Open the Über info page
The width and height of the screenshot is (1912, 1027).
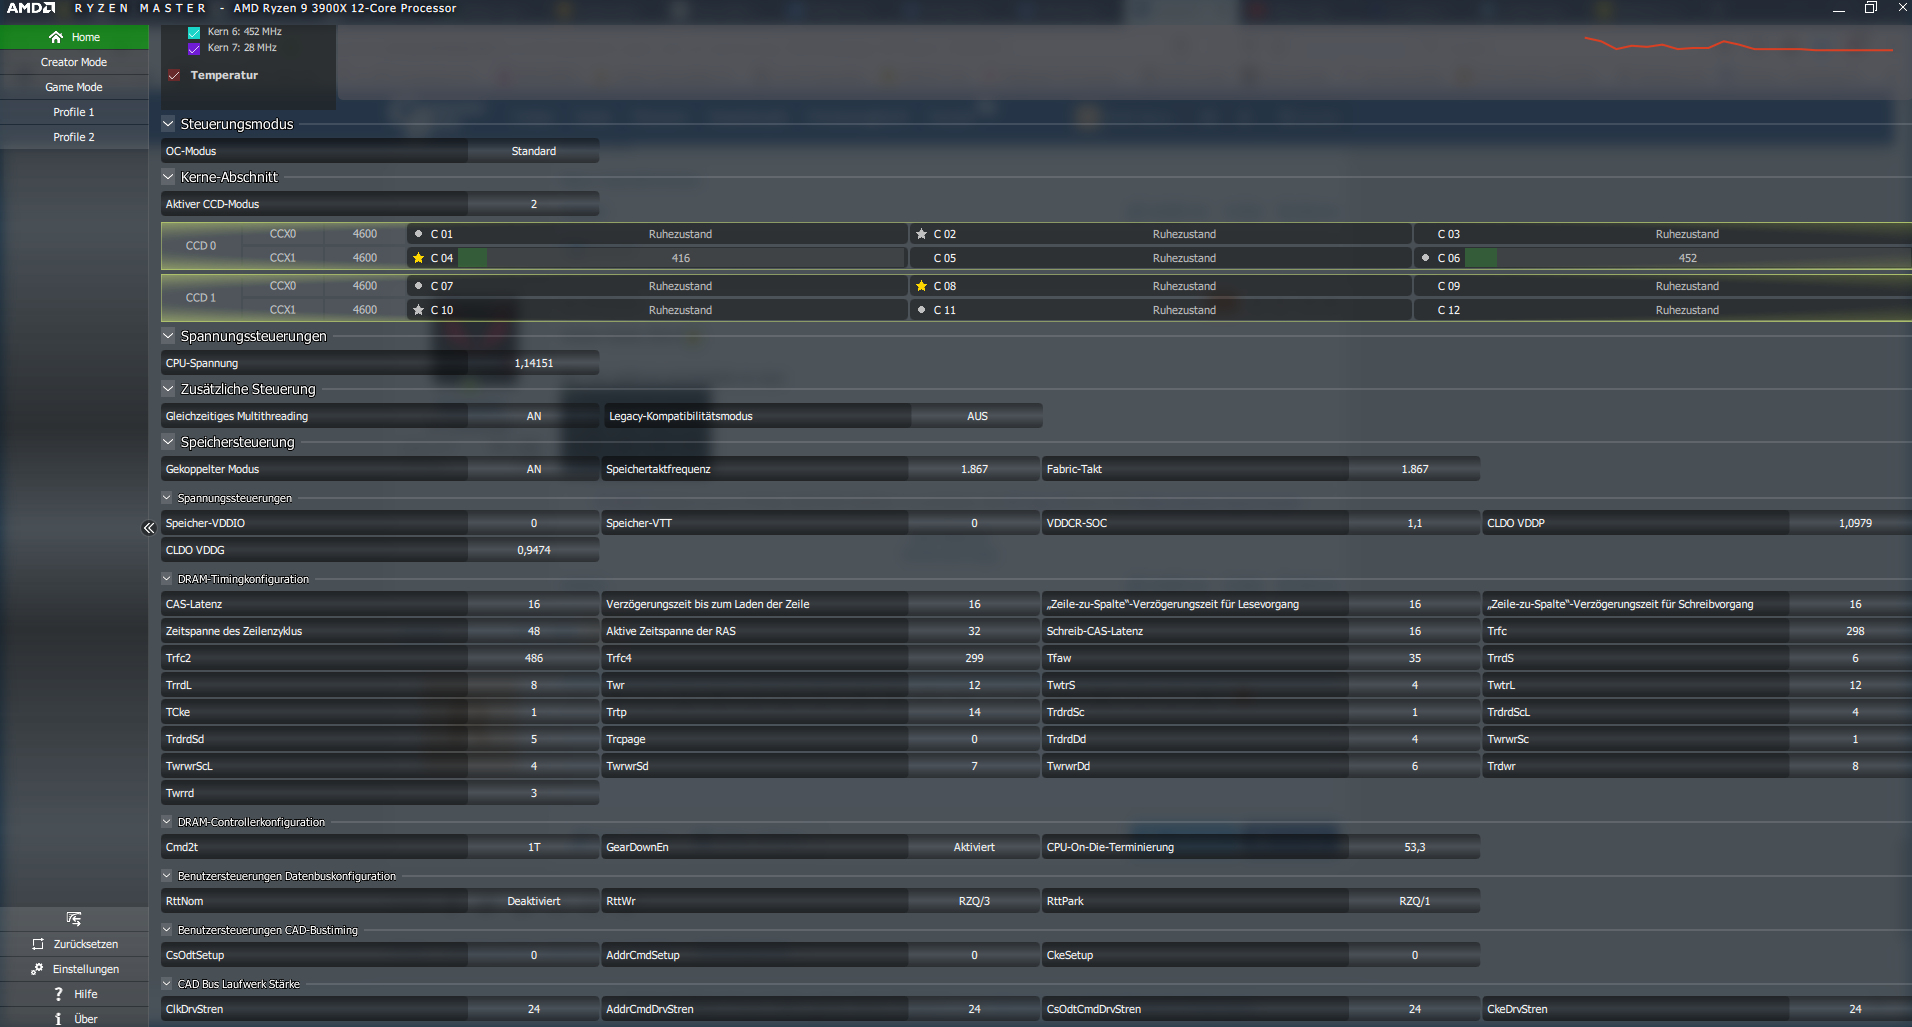pos(74,1019)
